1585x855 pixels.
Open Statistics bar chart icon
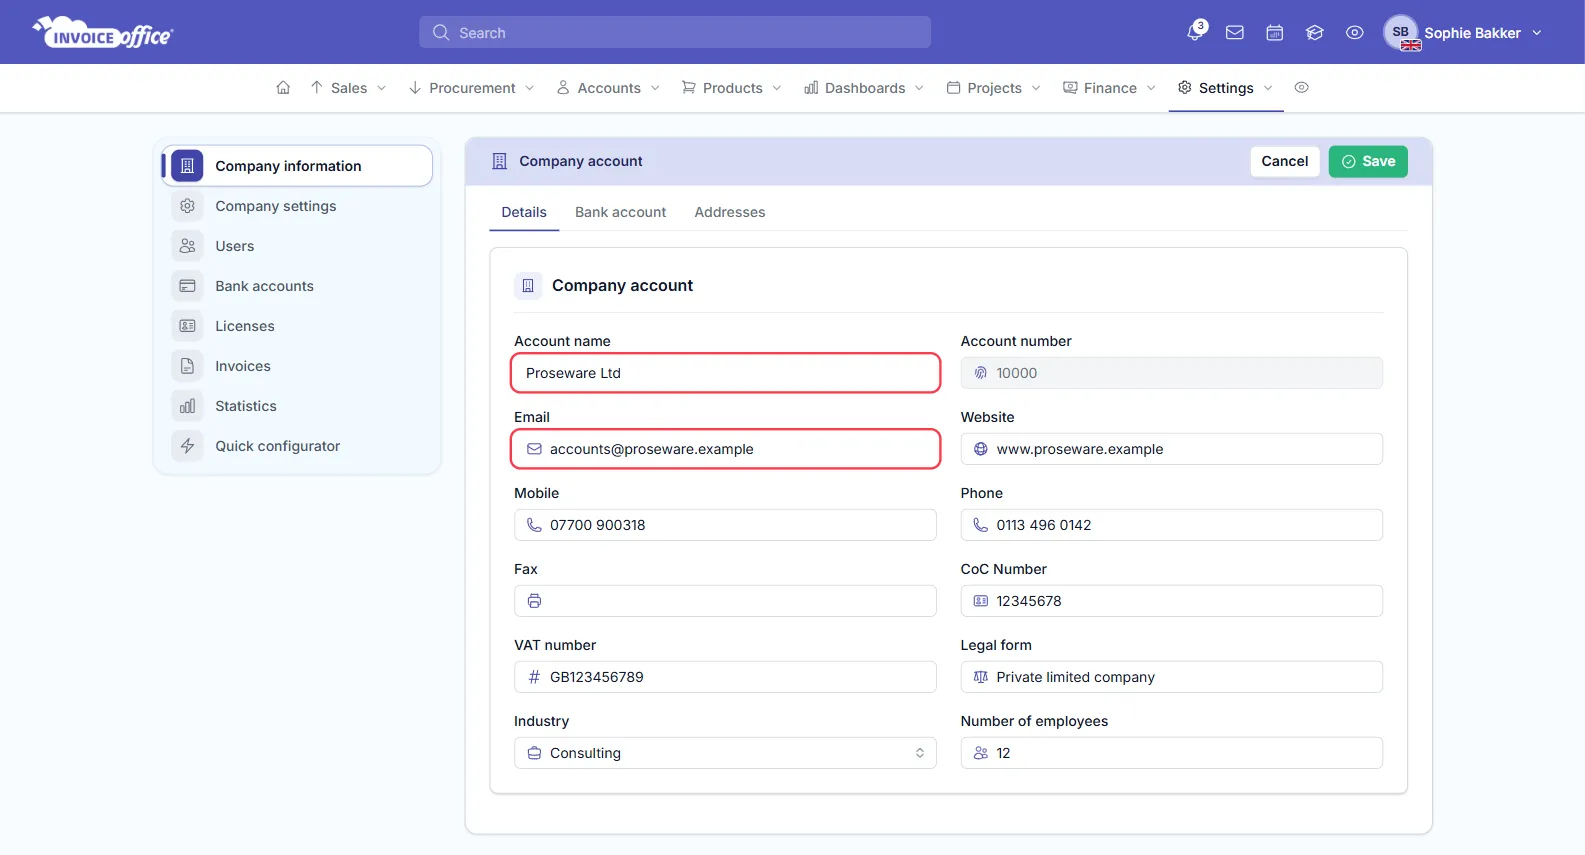pyautogui.click(x=187, y=406)
